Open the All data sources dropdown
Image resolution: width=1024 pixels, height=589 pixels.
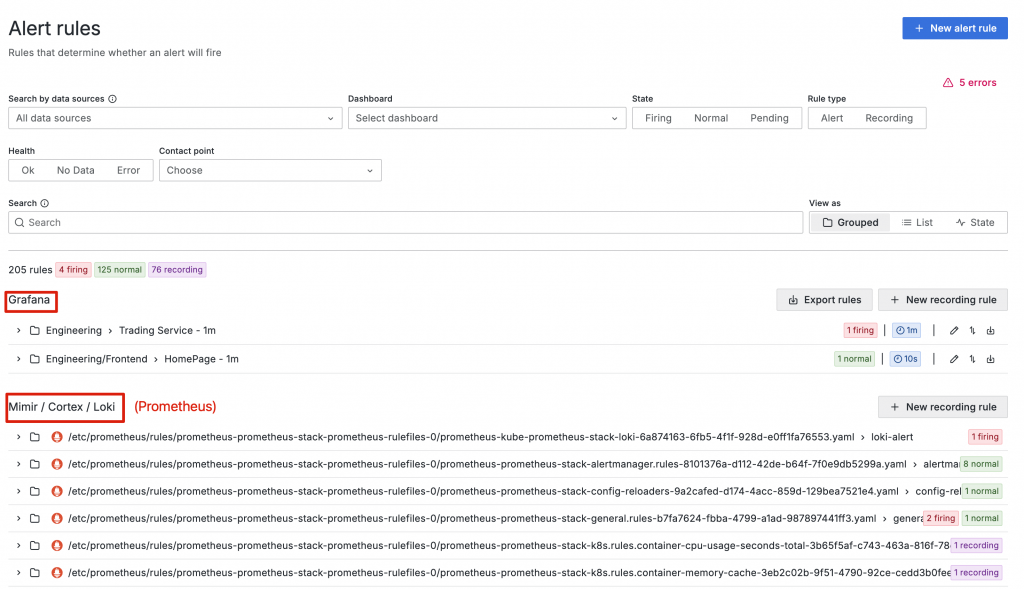pyautogui.click(x=175, y=118)
